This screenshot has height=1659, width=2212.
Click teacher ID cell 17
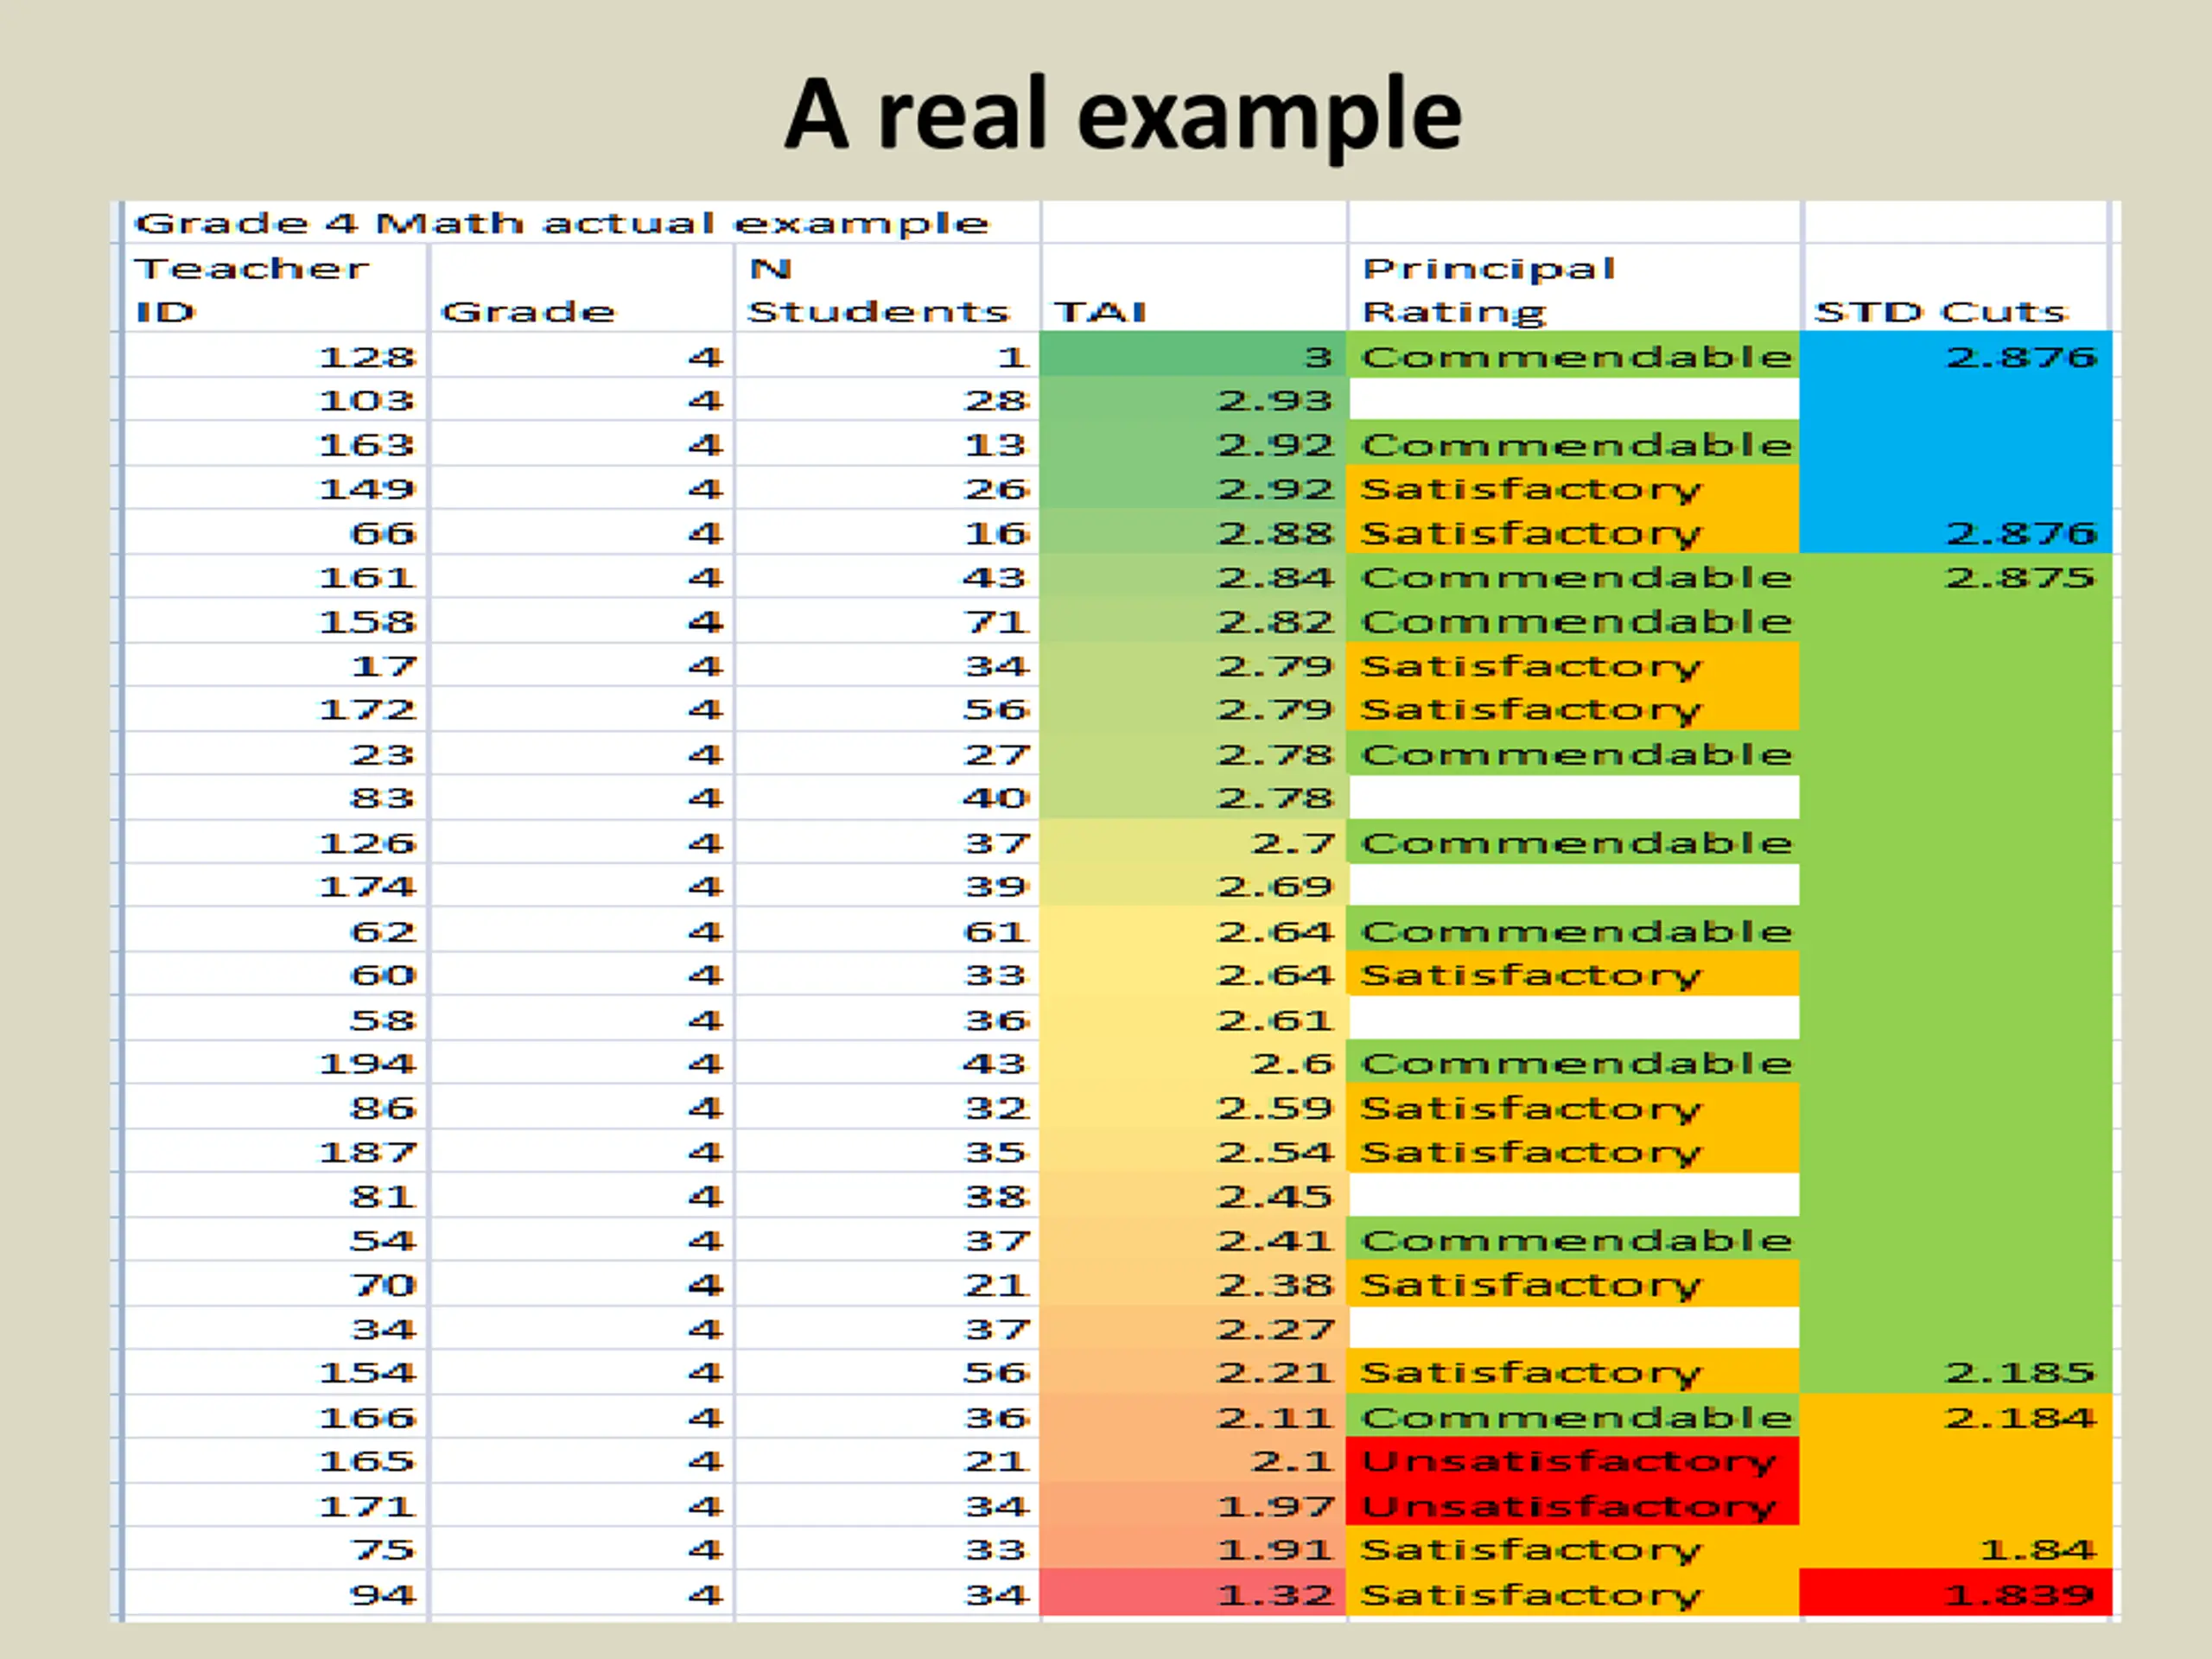(x=275, y=664)
